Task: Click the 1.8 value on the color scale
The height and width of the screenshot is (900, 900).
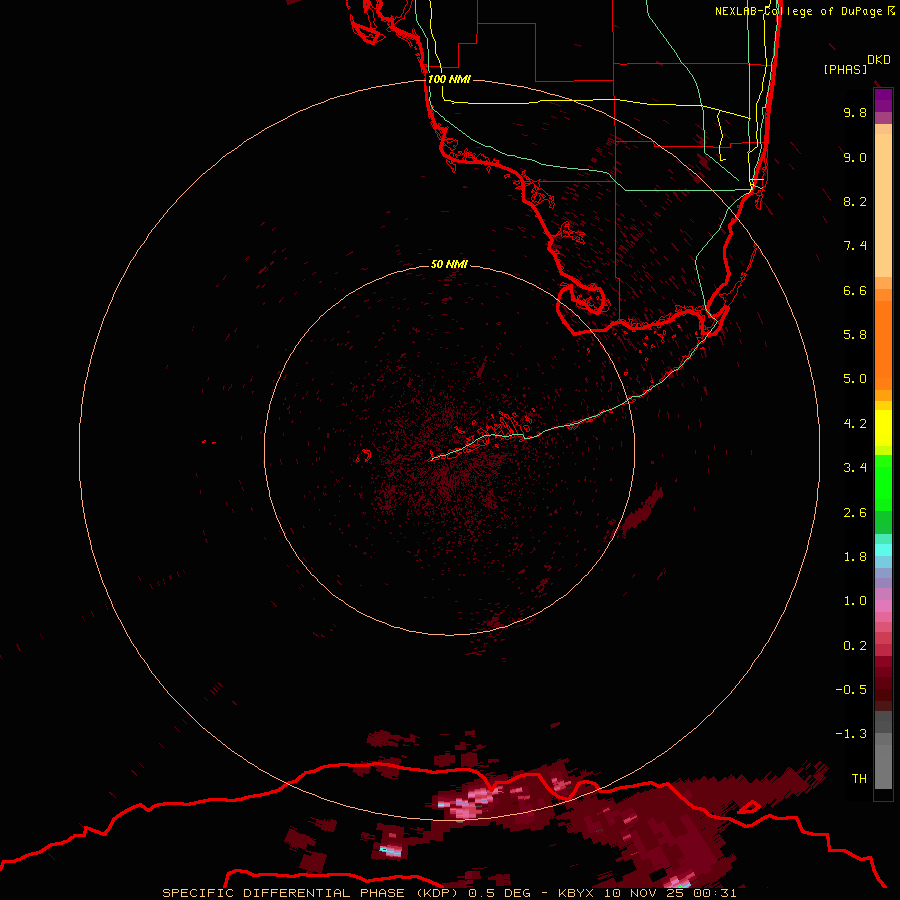Action: [855, 557]
